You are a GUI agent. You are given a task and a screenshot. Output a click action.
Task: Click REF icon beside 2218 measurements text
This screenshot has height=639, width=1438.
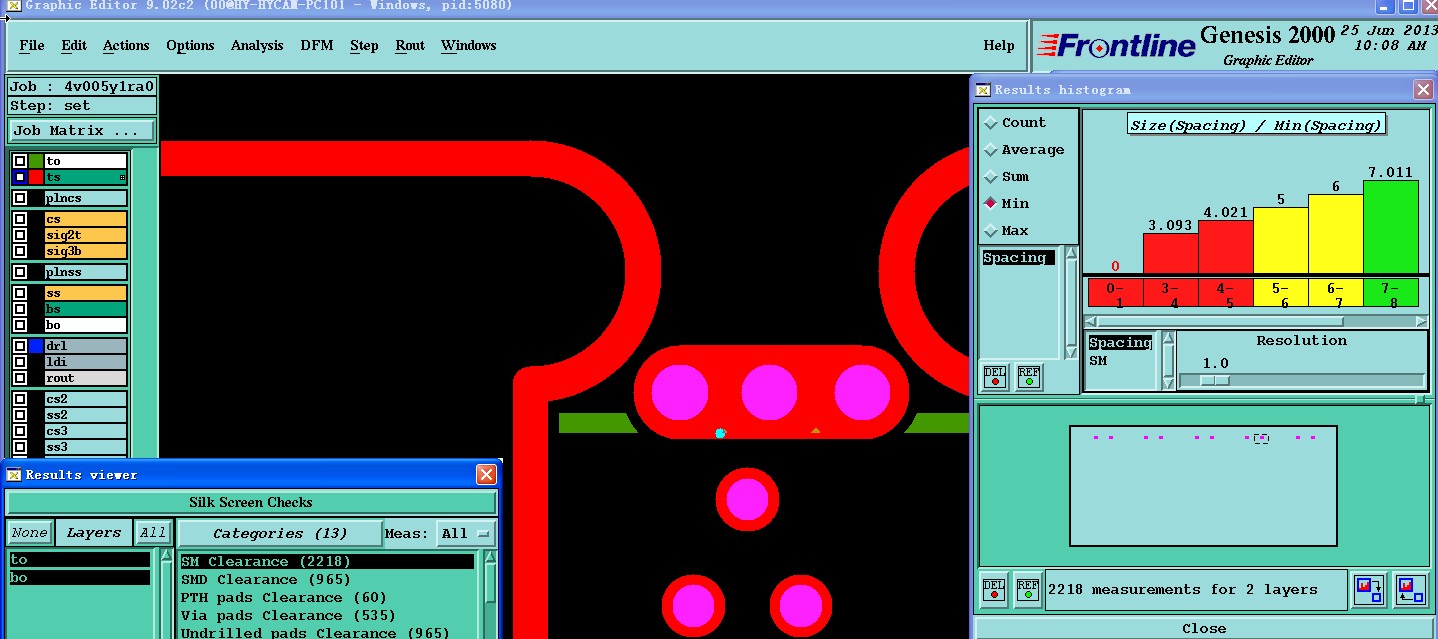point(1027,589)
